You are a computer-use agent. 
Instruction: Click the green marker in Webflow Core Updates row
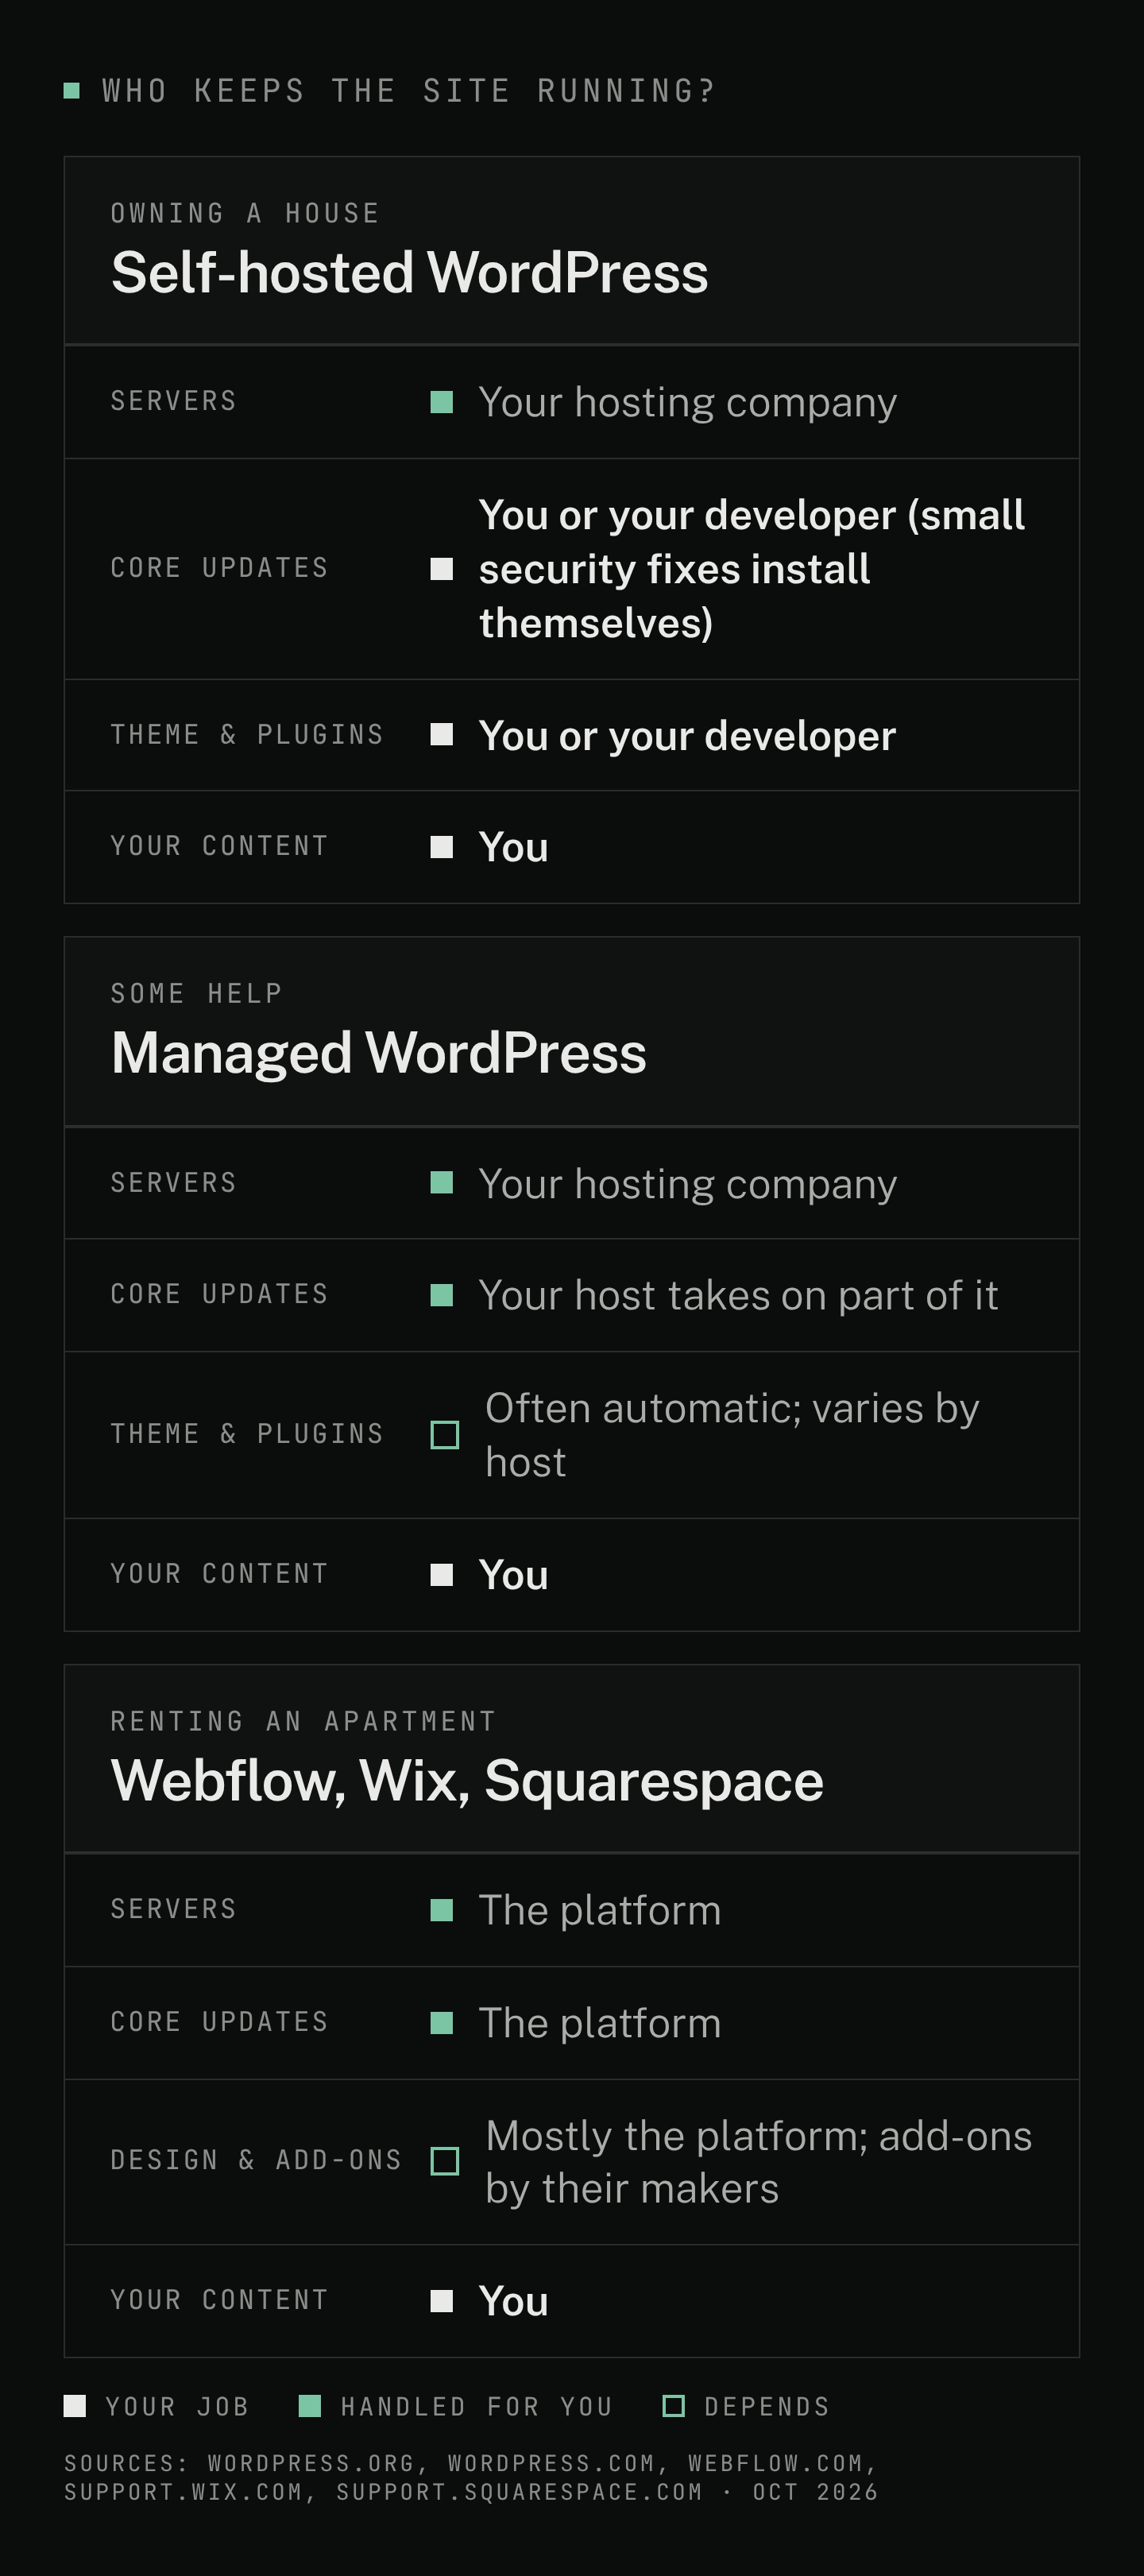tap(441, 2023)
